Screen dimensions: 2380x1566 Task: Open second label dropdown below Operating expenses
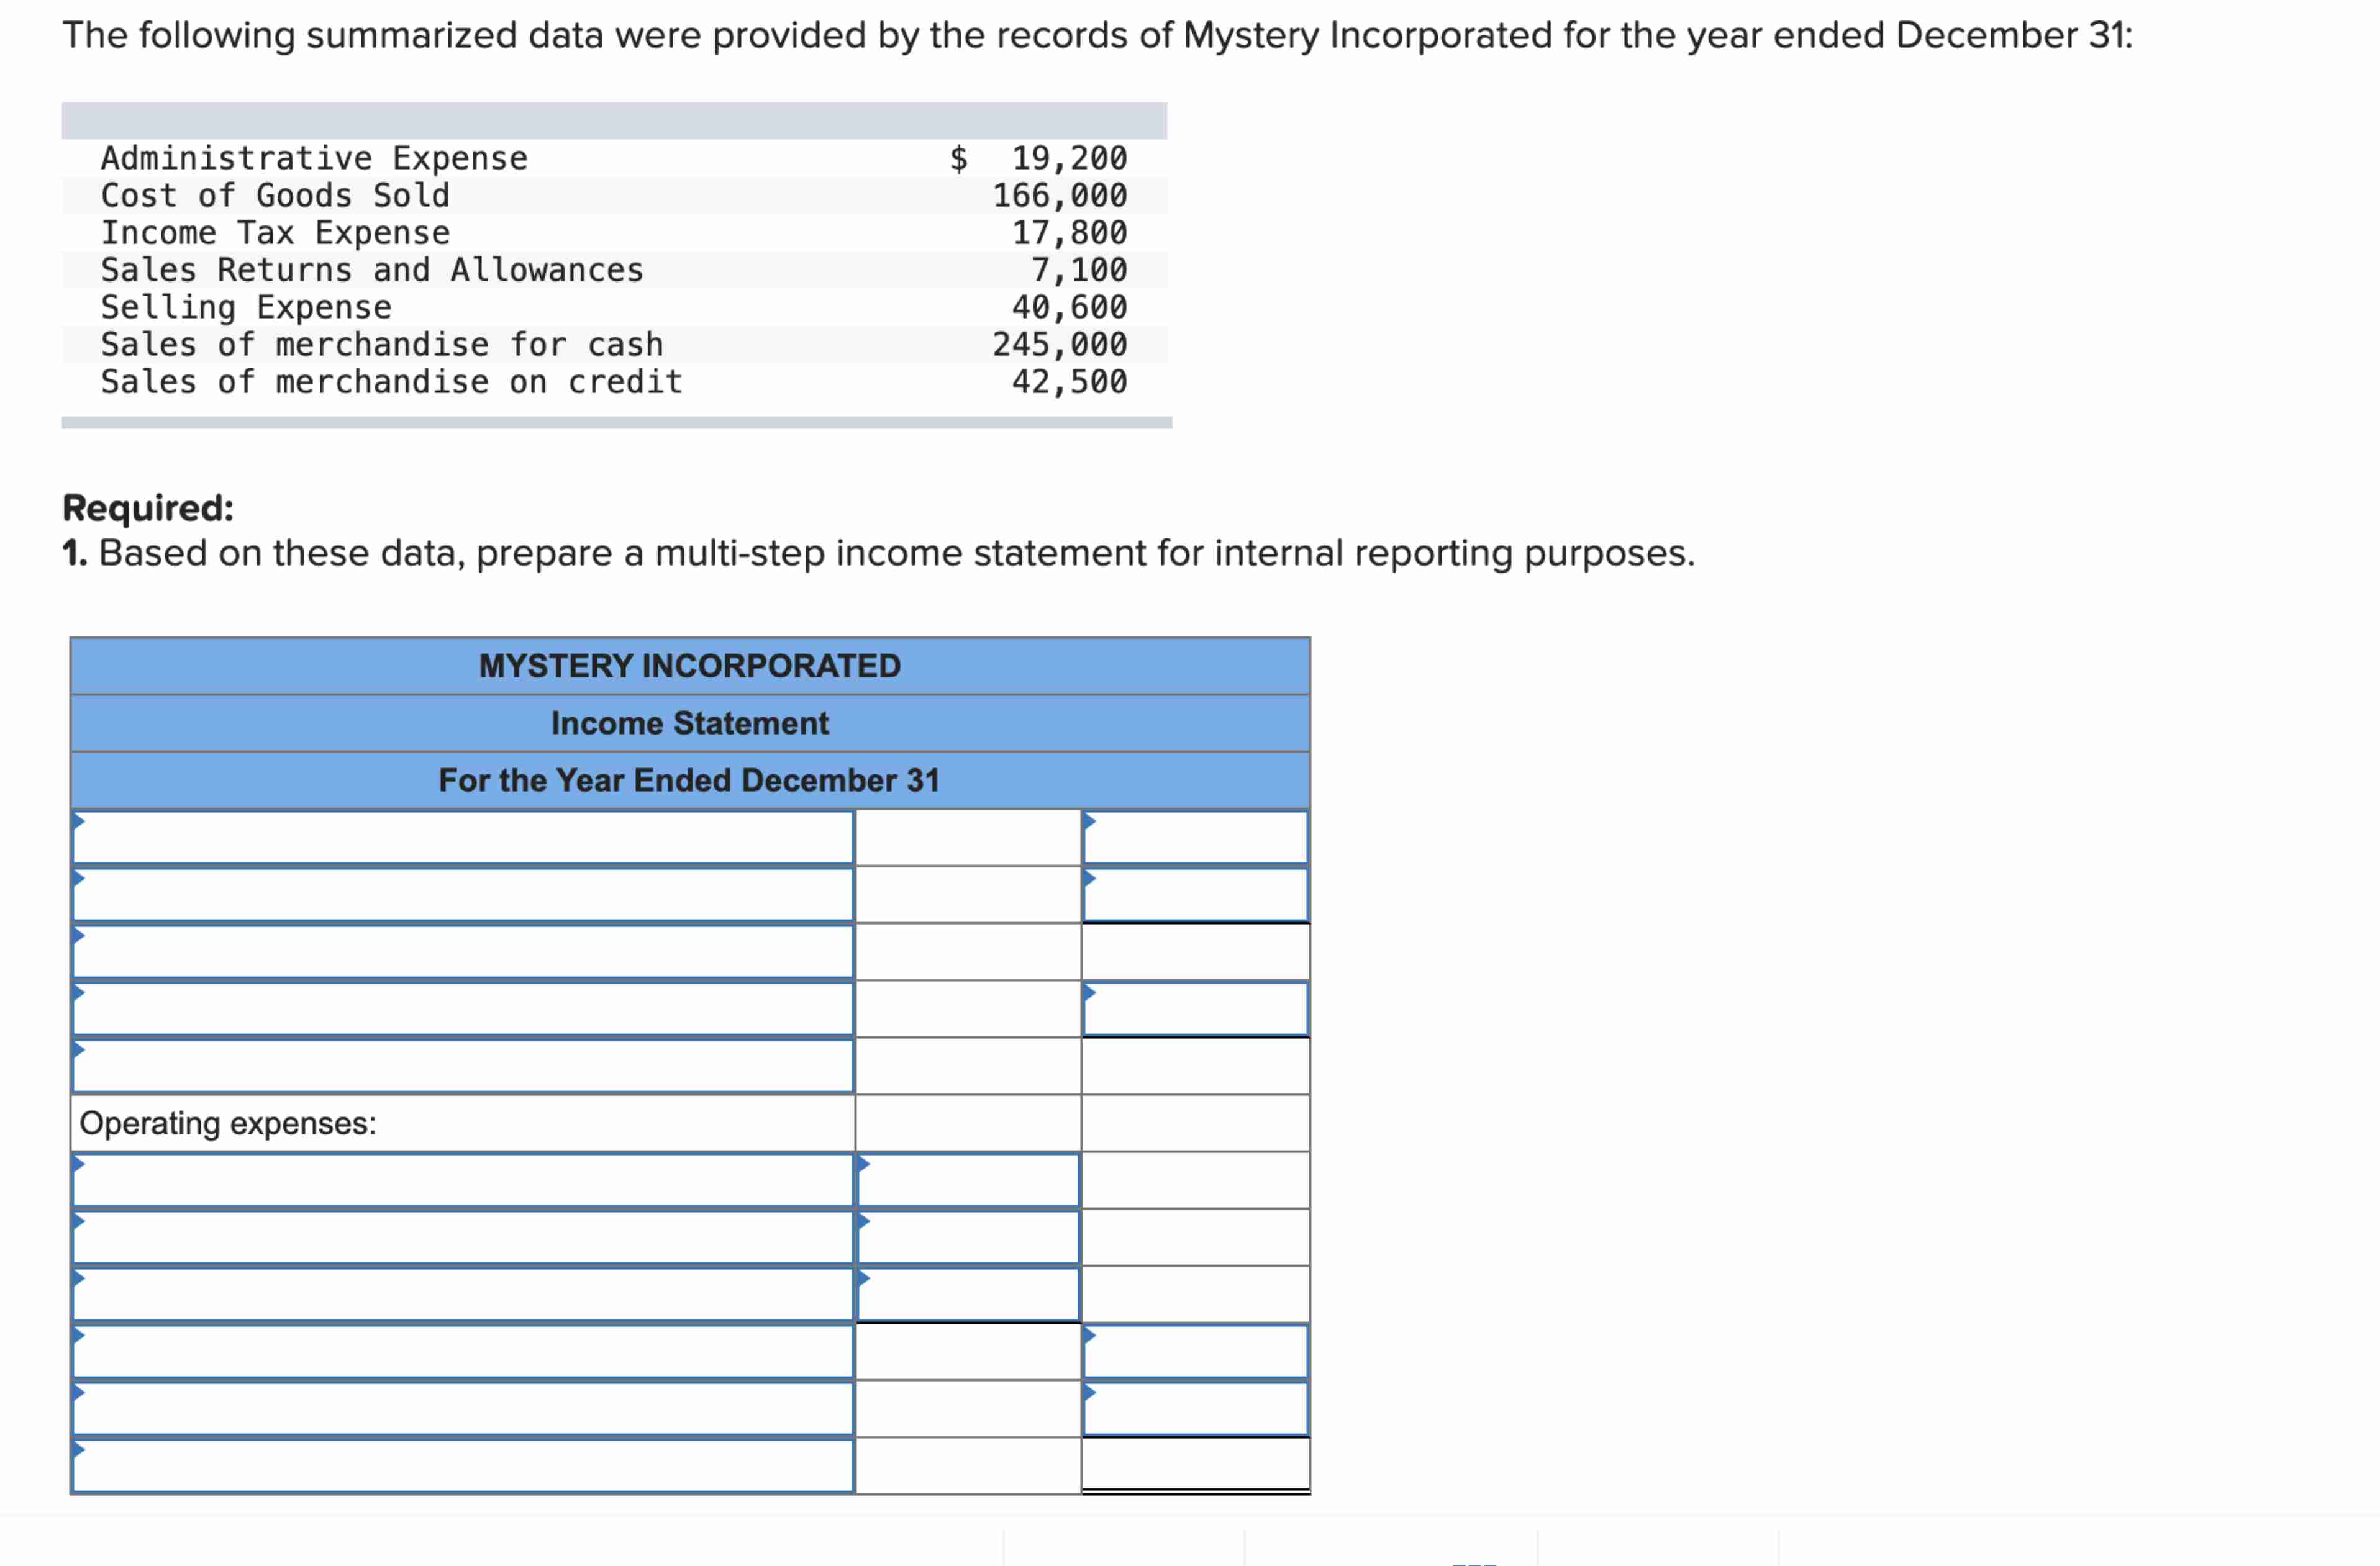pos(462,1238)
